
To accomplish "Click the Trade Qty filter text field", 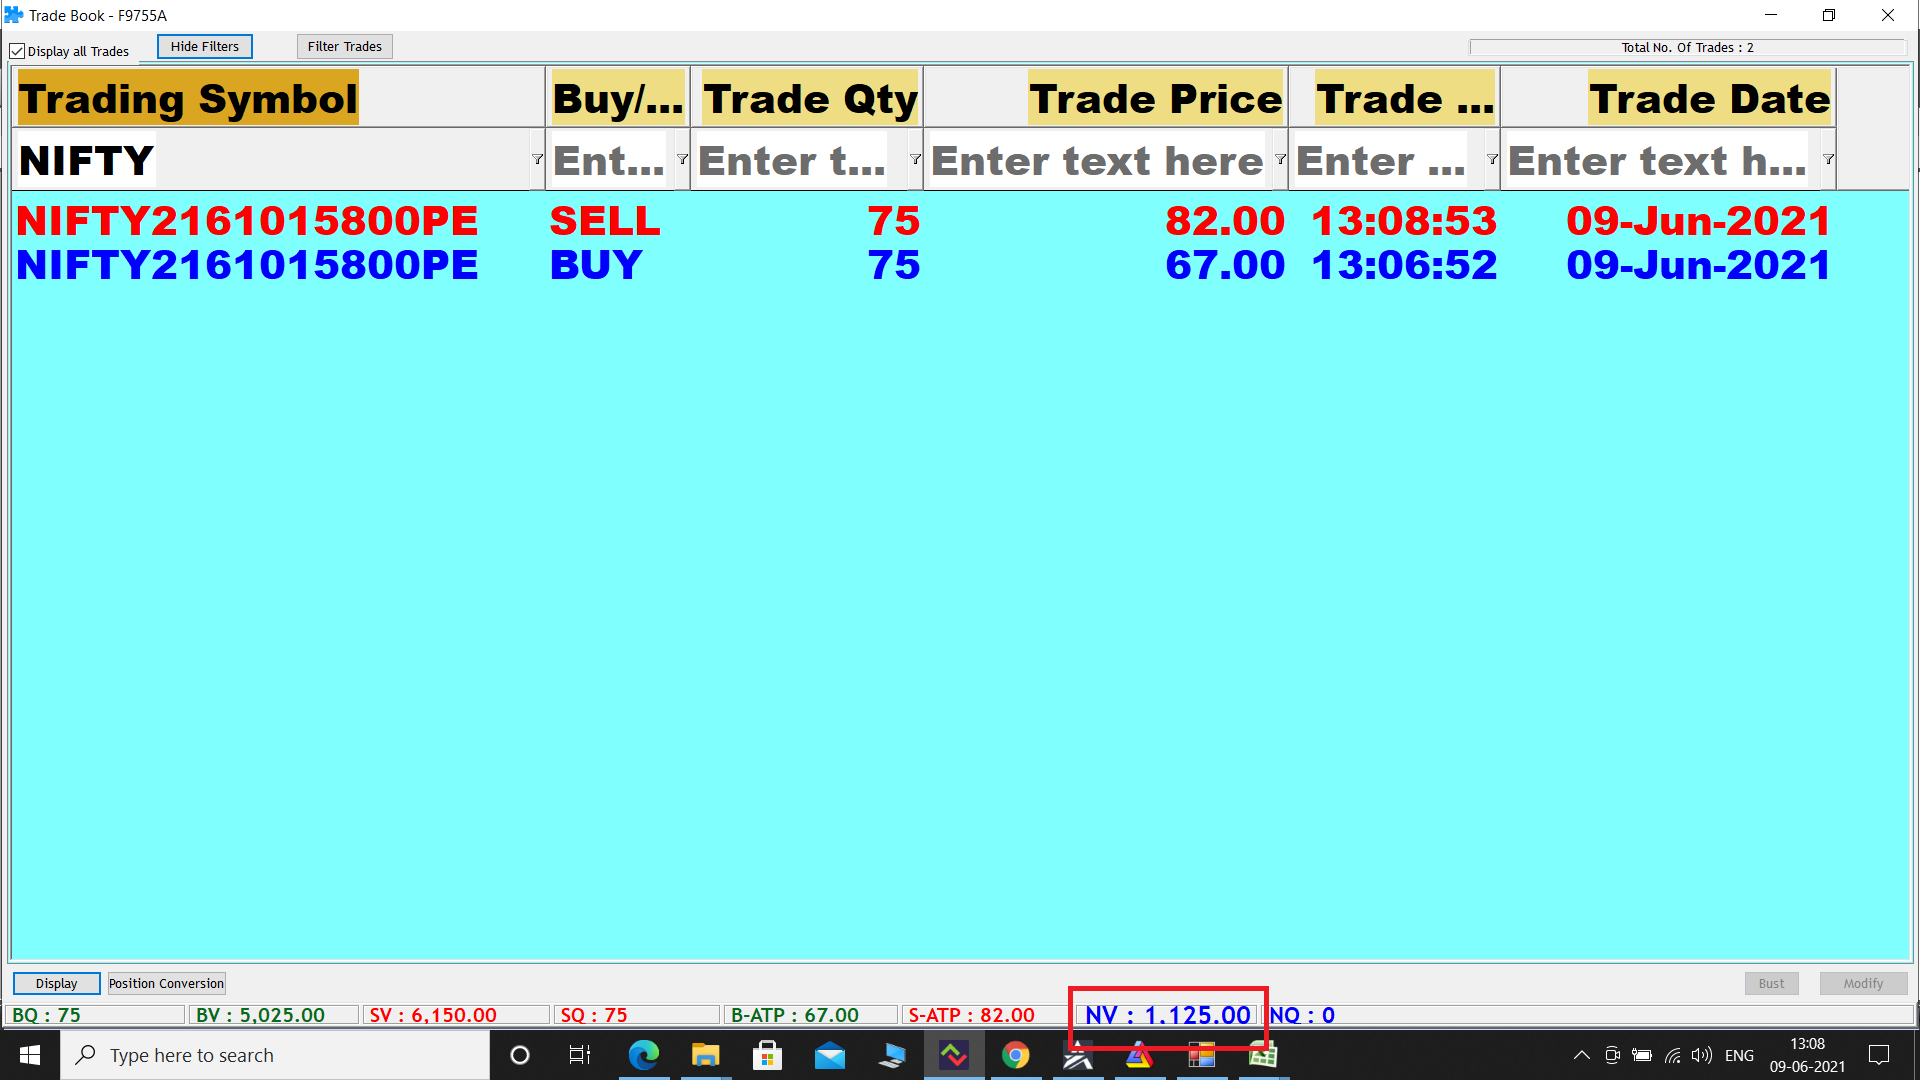I will [798, 160].
